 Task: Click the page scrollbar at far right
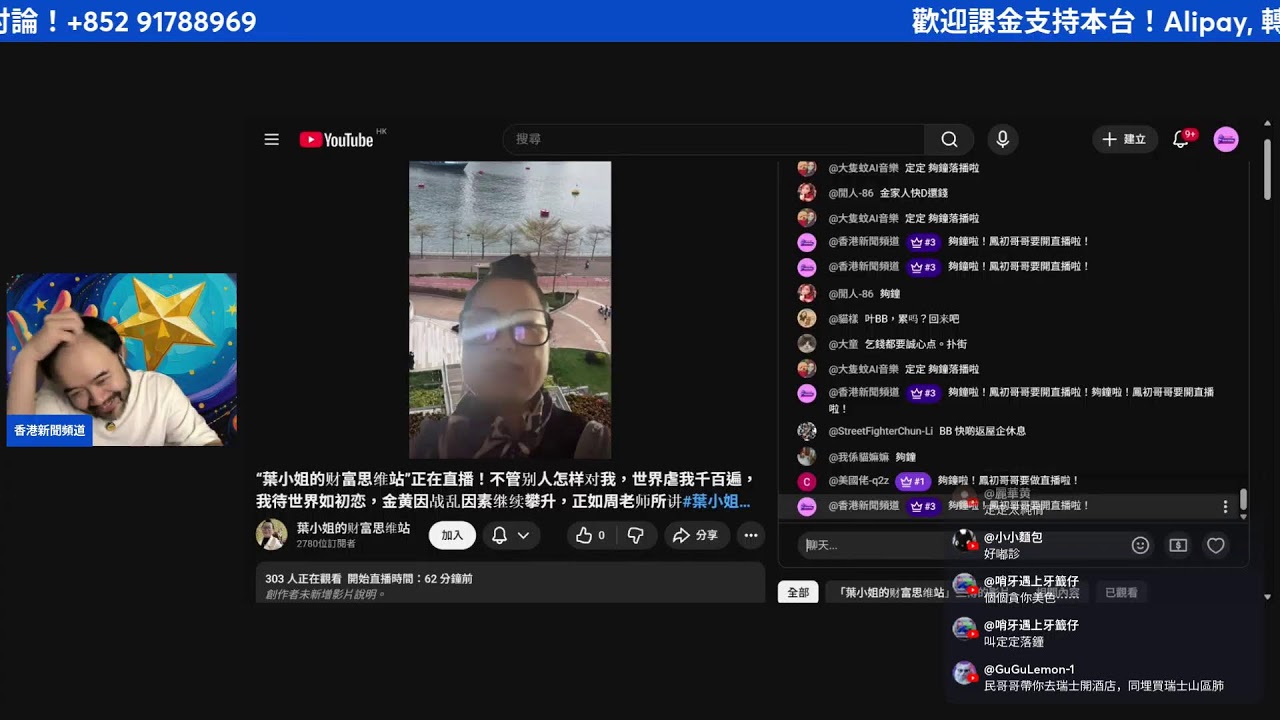click(x=1268, y=170)
